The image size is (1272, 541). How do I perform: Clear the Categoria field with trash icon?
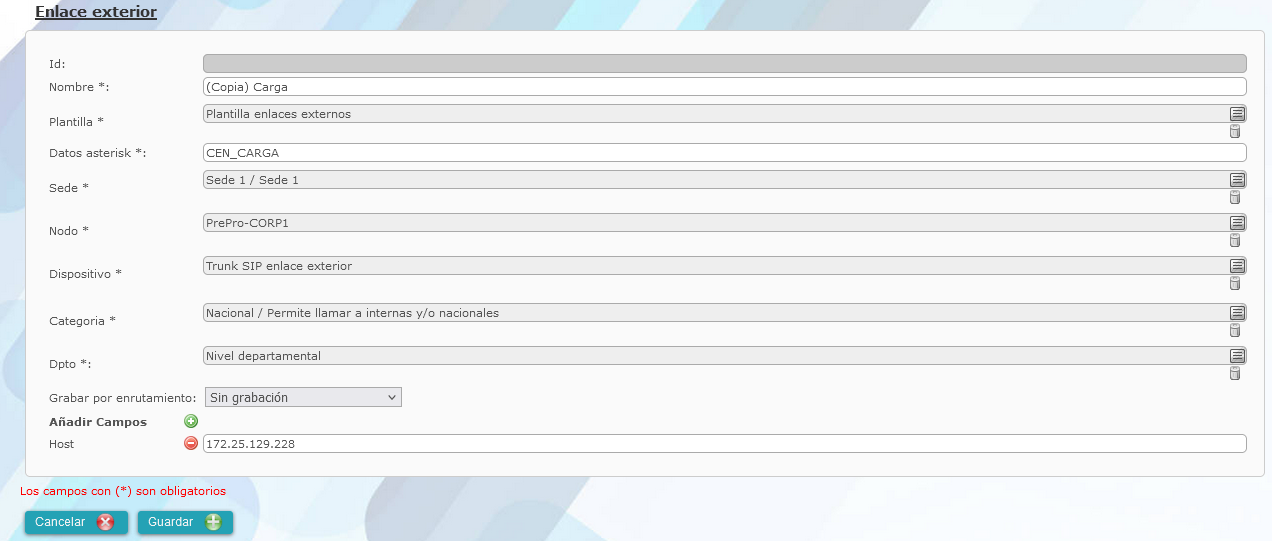click(1235, 330)
